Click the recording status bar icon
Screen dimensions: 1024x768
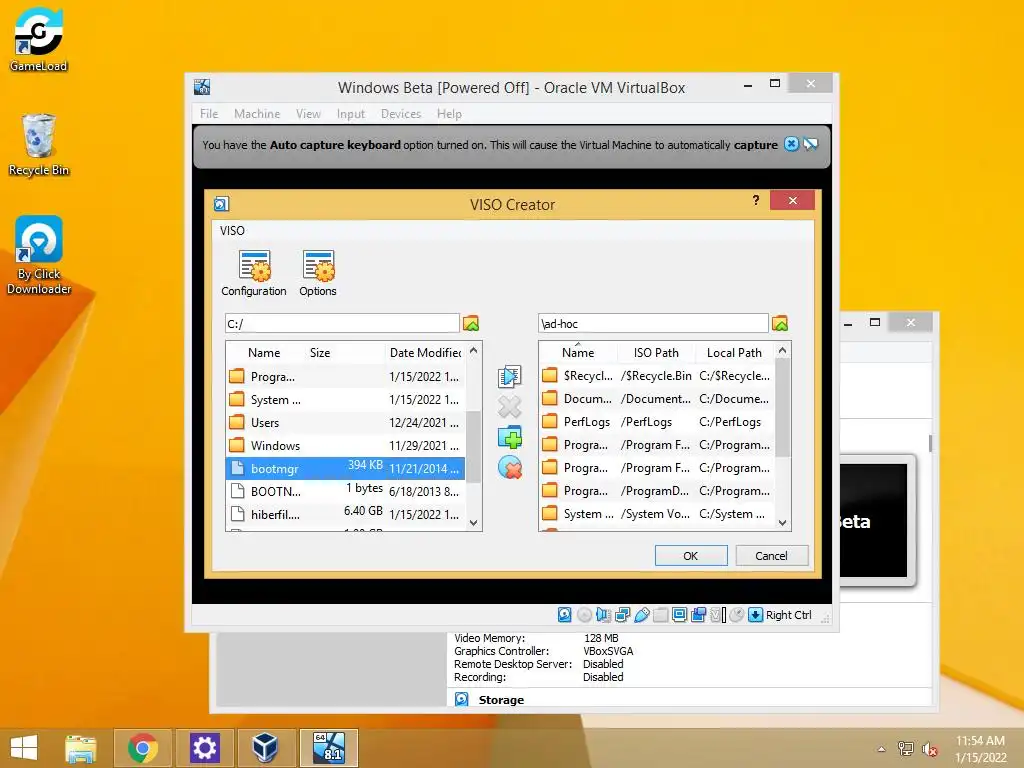click(698, 615)
